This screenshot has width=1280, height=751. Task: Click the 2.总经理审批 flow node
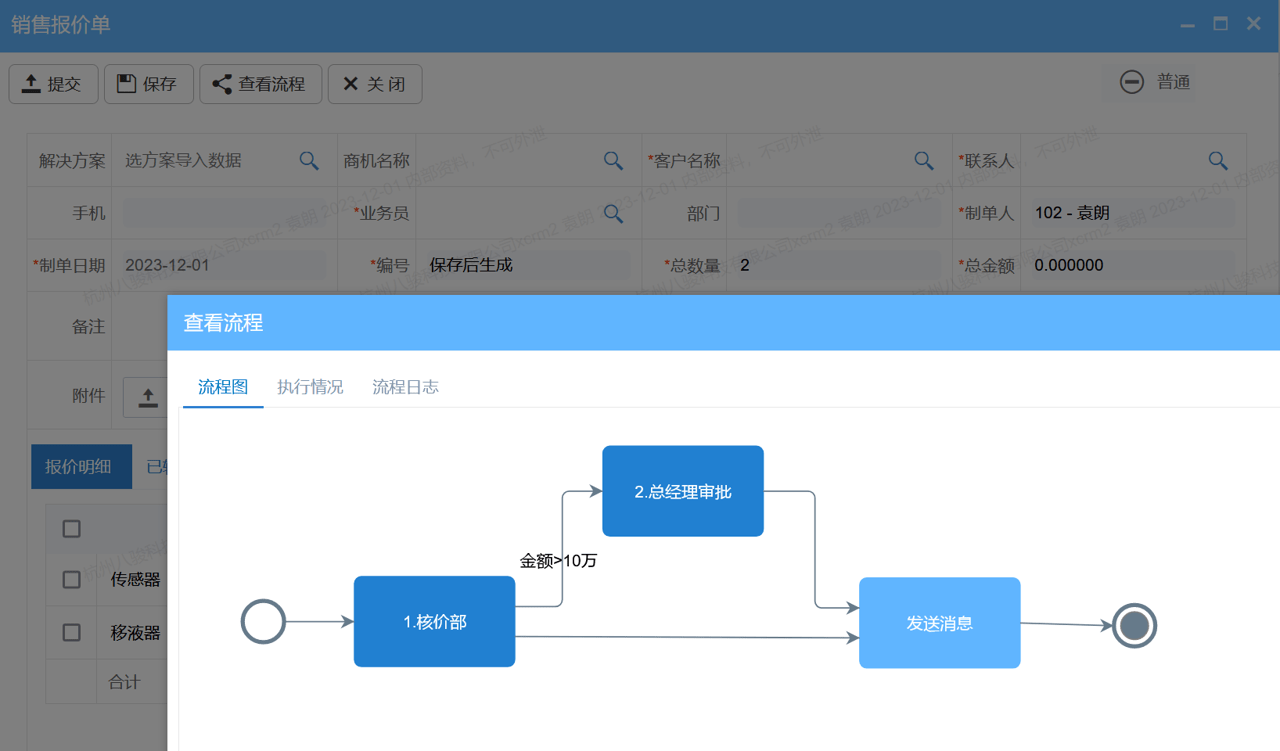click(683, 490)
